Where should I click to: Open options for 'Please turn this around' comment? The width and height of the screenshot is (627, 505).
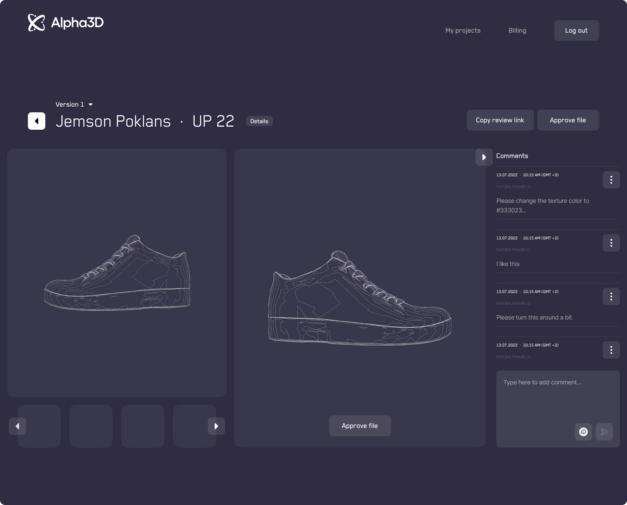611,296
